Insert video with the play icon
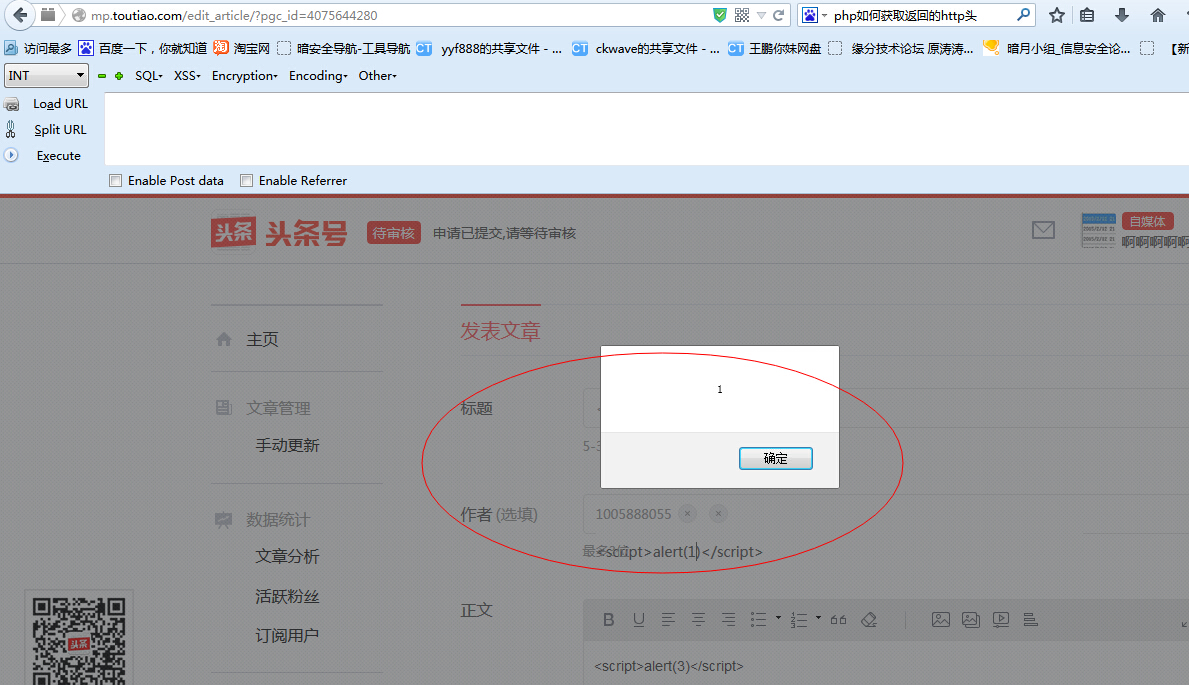This screenshot has width=1189, height=685. click(1001, 620)
